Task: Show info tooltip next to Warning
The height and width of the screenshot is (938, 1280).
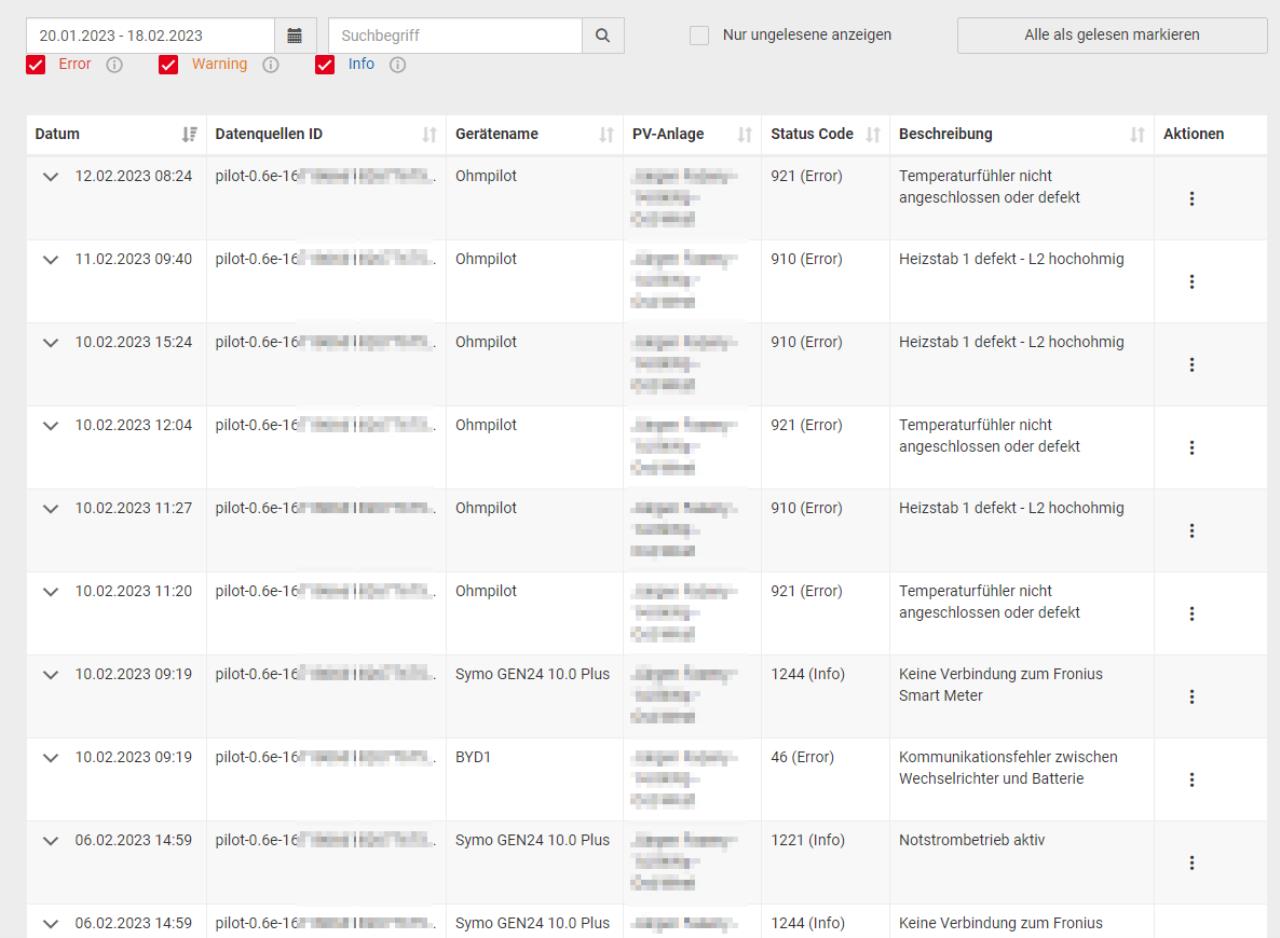Action: tap(269, 65)
